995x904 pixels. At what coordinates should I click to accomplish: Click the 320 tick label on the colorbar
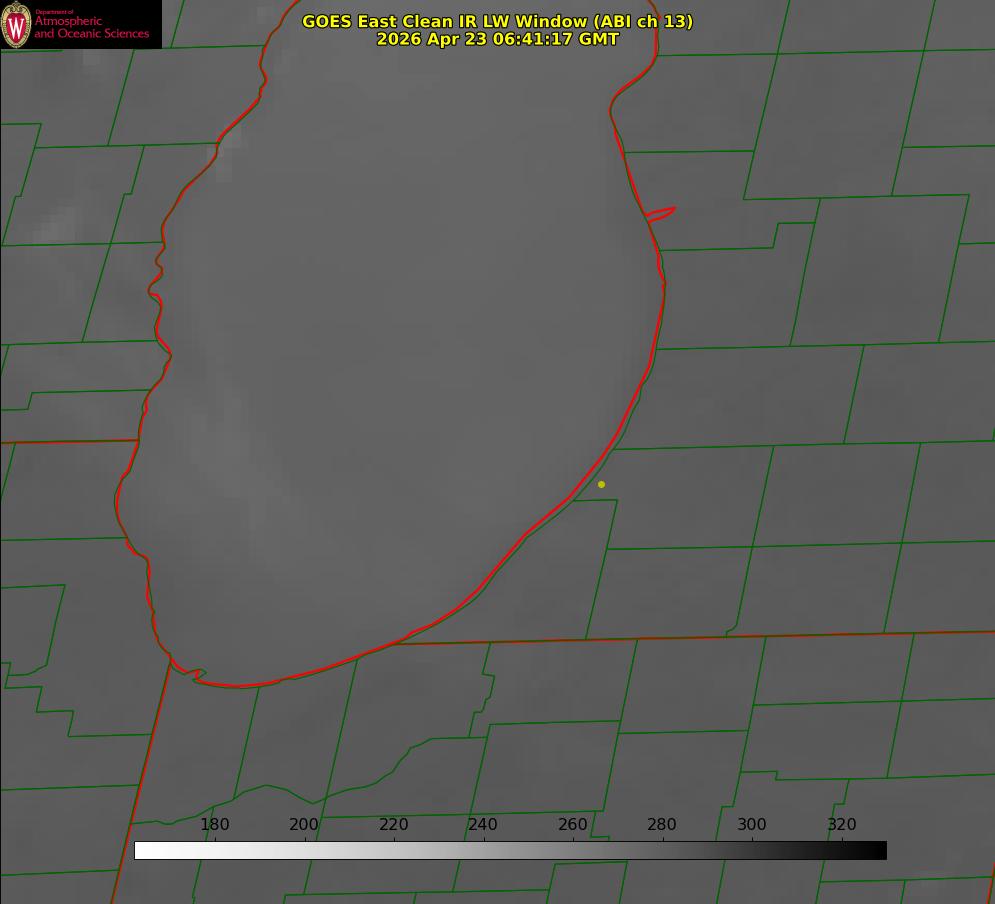842,824
